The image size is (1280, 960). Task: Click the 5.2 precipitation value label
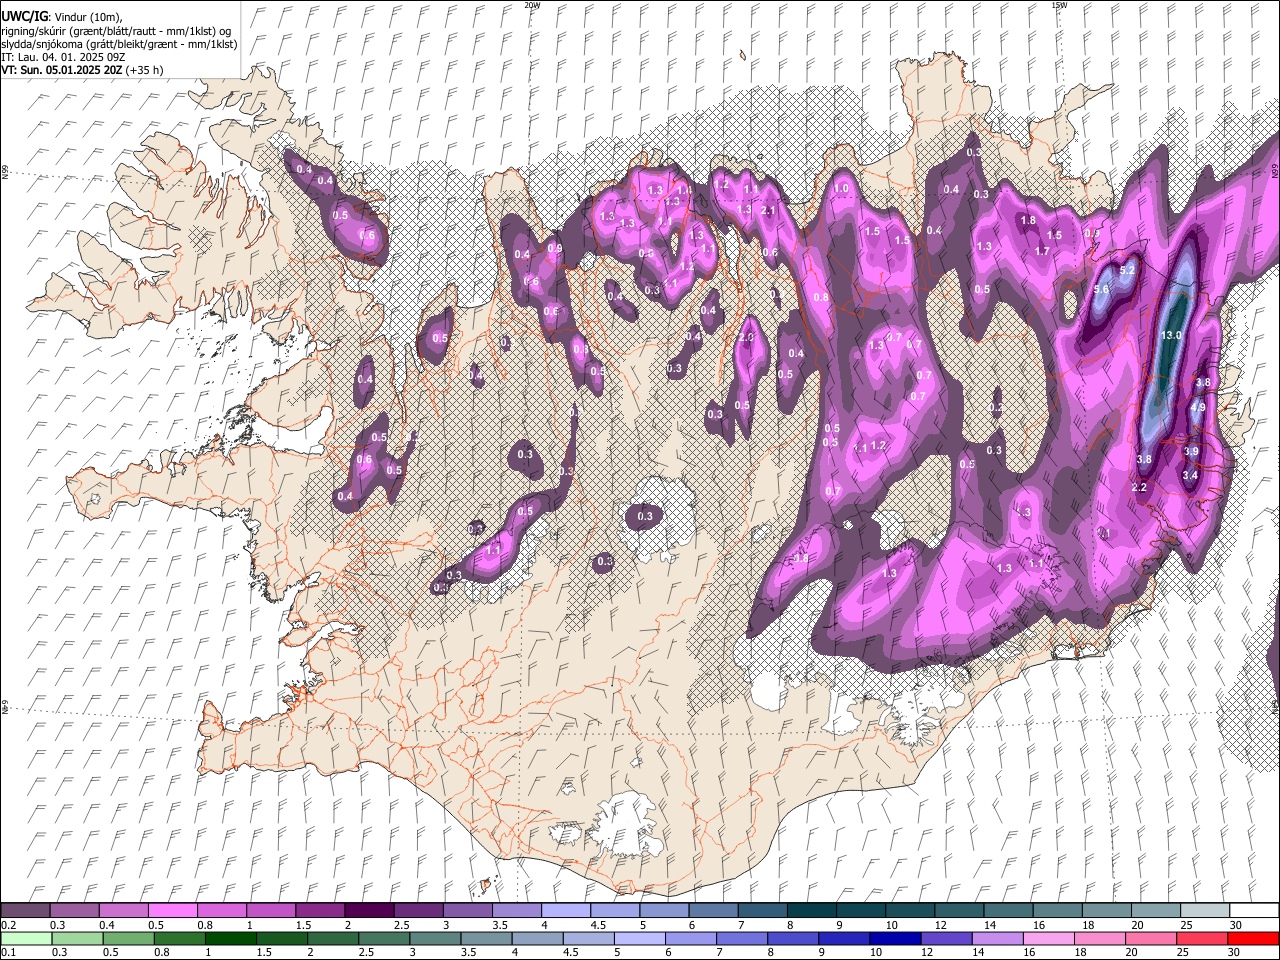pyautogui.click(x=1127, y=270)
